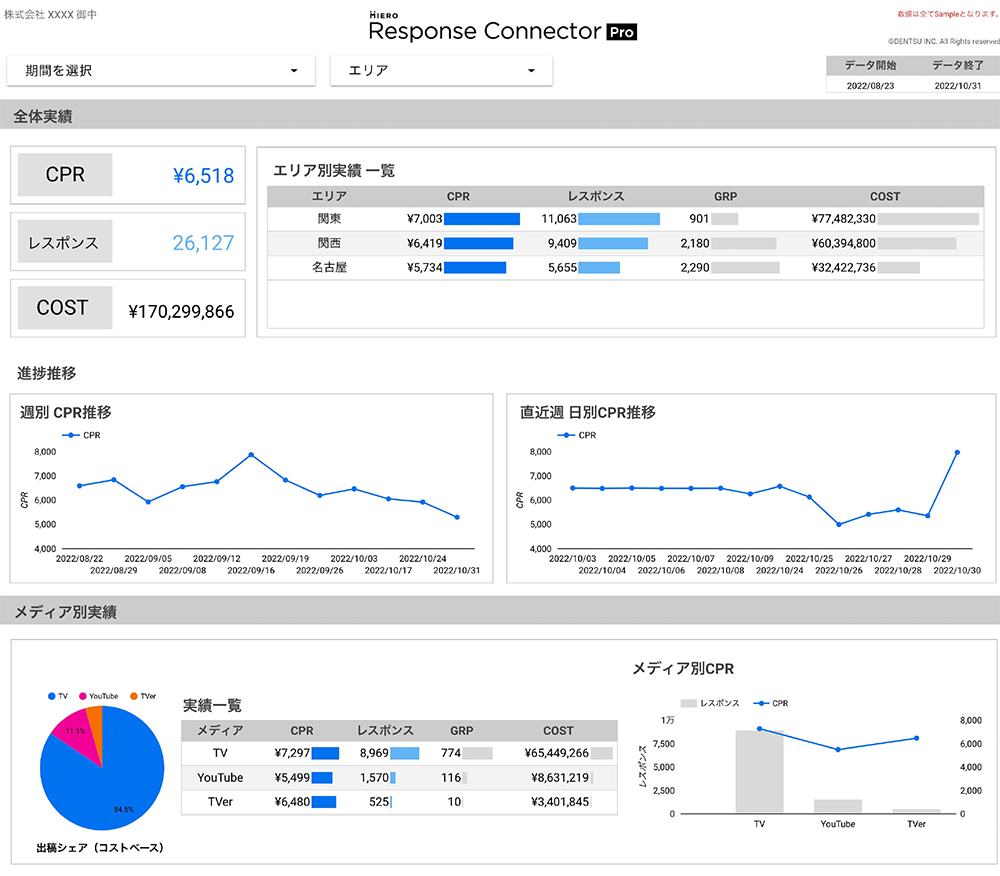Sort area table by CPR column header
The width and height of the screenshot is (1000, 876).
point(458,197)
